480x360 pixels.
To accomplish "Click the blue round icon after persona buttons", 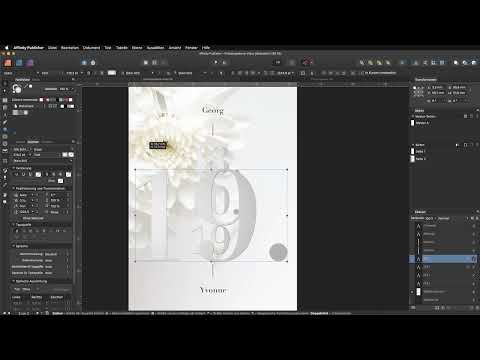I will pos(84,63).
